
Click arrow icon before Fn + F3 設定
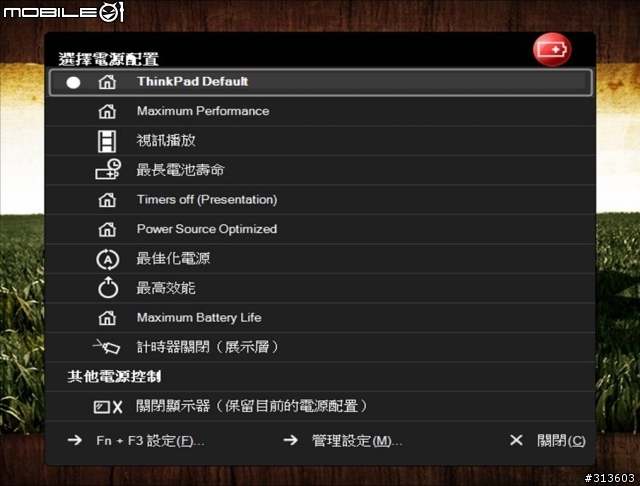(75, 440)
